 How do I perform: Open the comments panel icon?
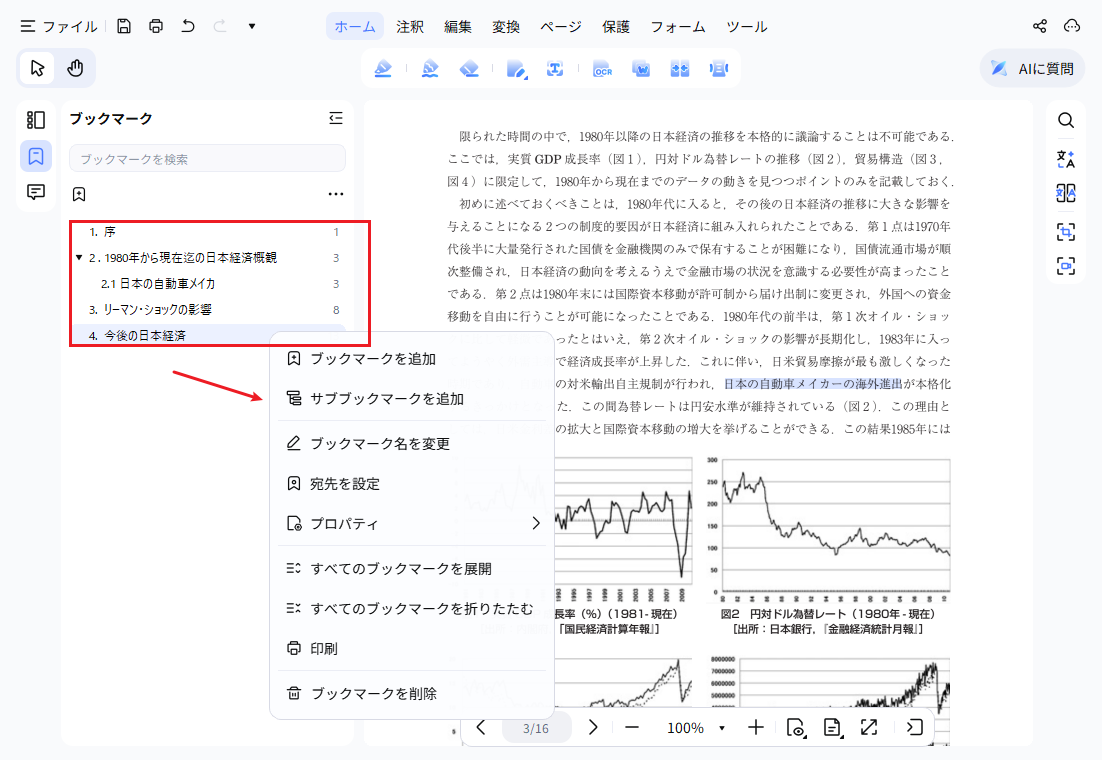tap(36, 192)
